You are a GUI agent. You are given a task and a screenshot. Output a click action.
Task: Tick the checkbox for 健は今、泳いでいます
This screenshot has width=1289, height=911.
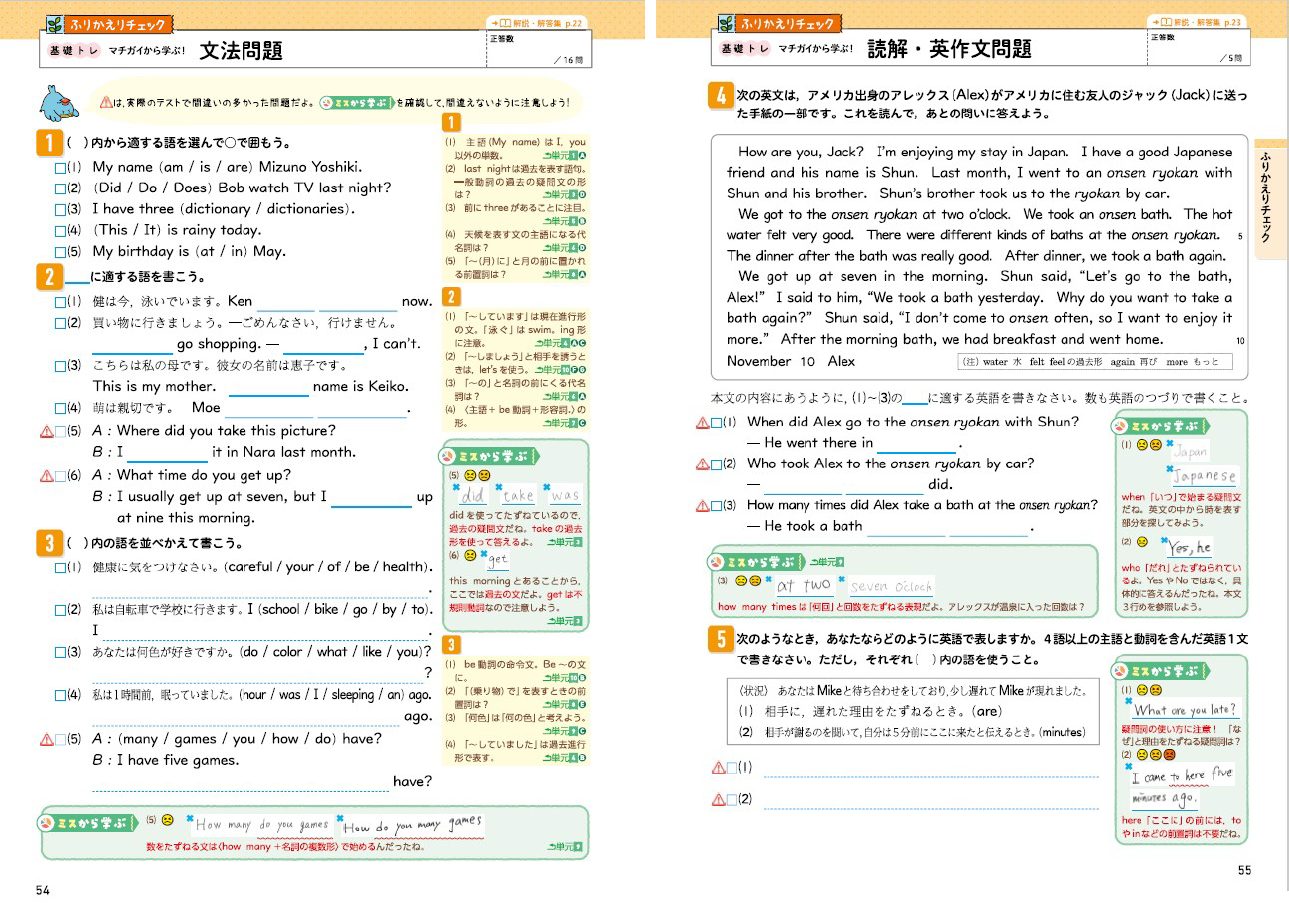[59, 301]
